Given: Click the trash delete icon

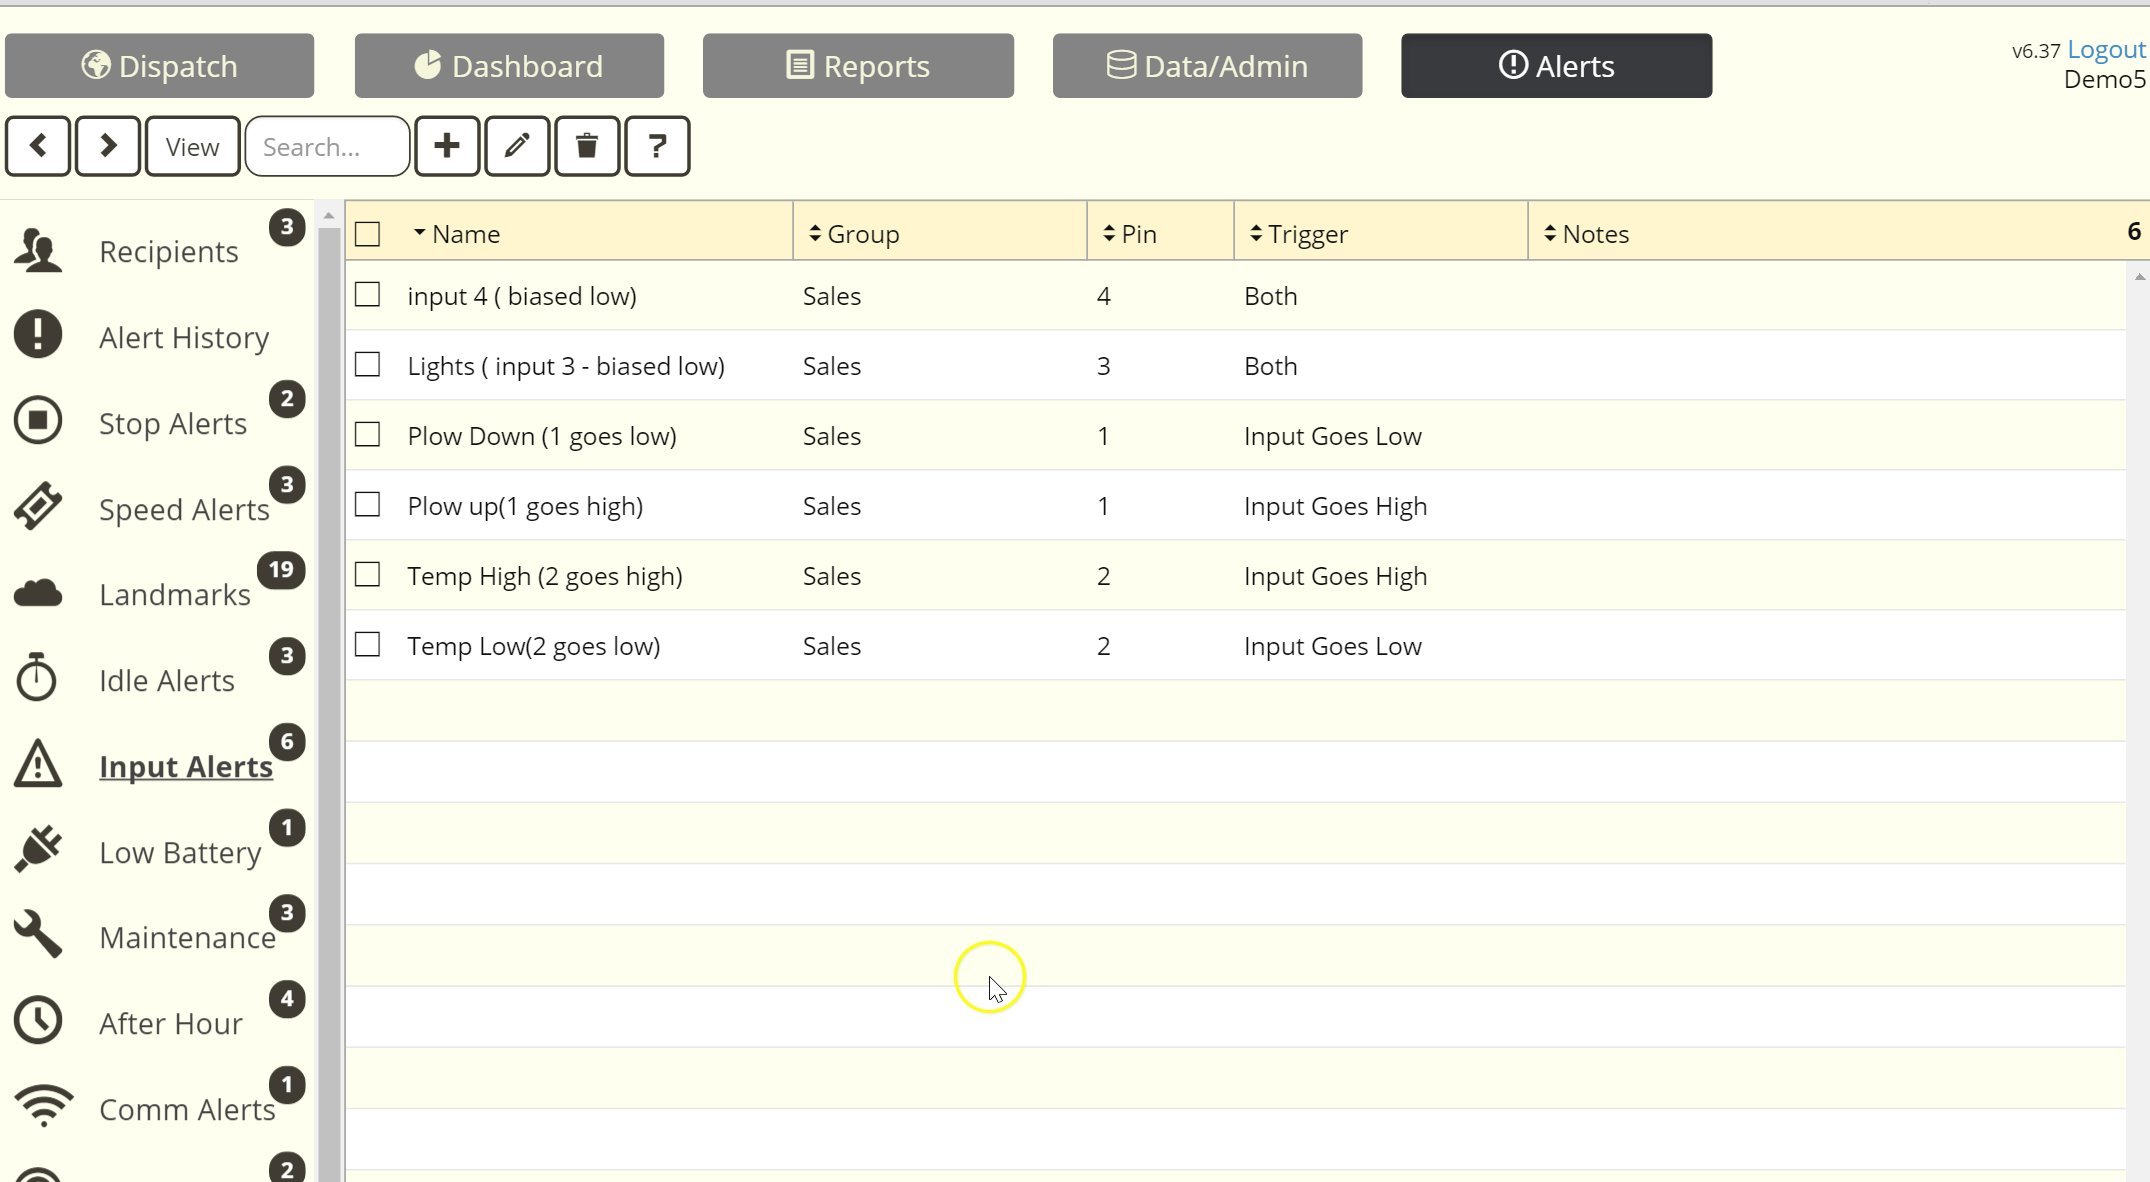Looking at the screenshot, I should click(587, 146).
